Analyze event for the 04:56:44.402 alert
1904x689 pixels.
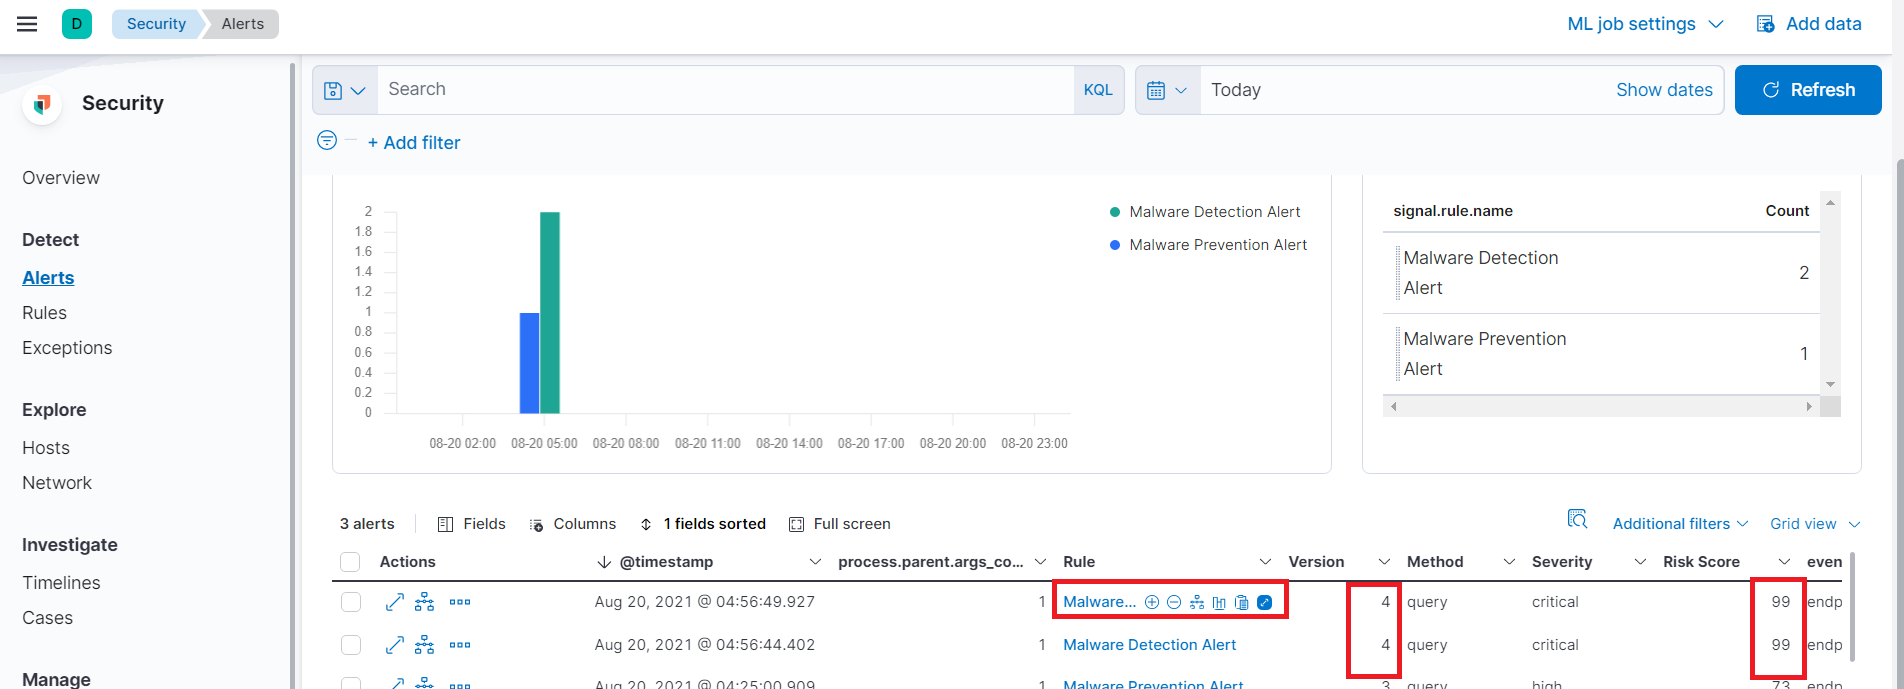[425, 645]
